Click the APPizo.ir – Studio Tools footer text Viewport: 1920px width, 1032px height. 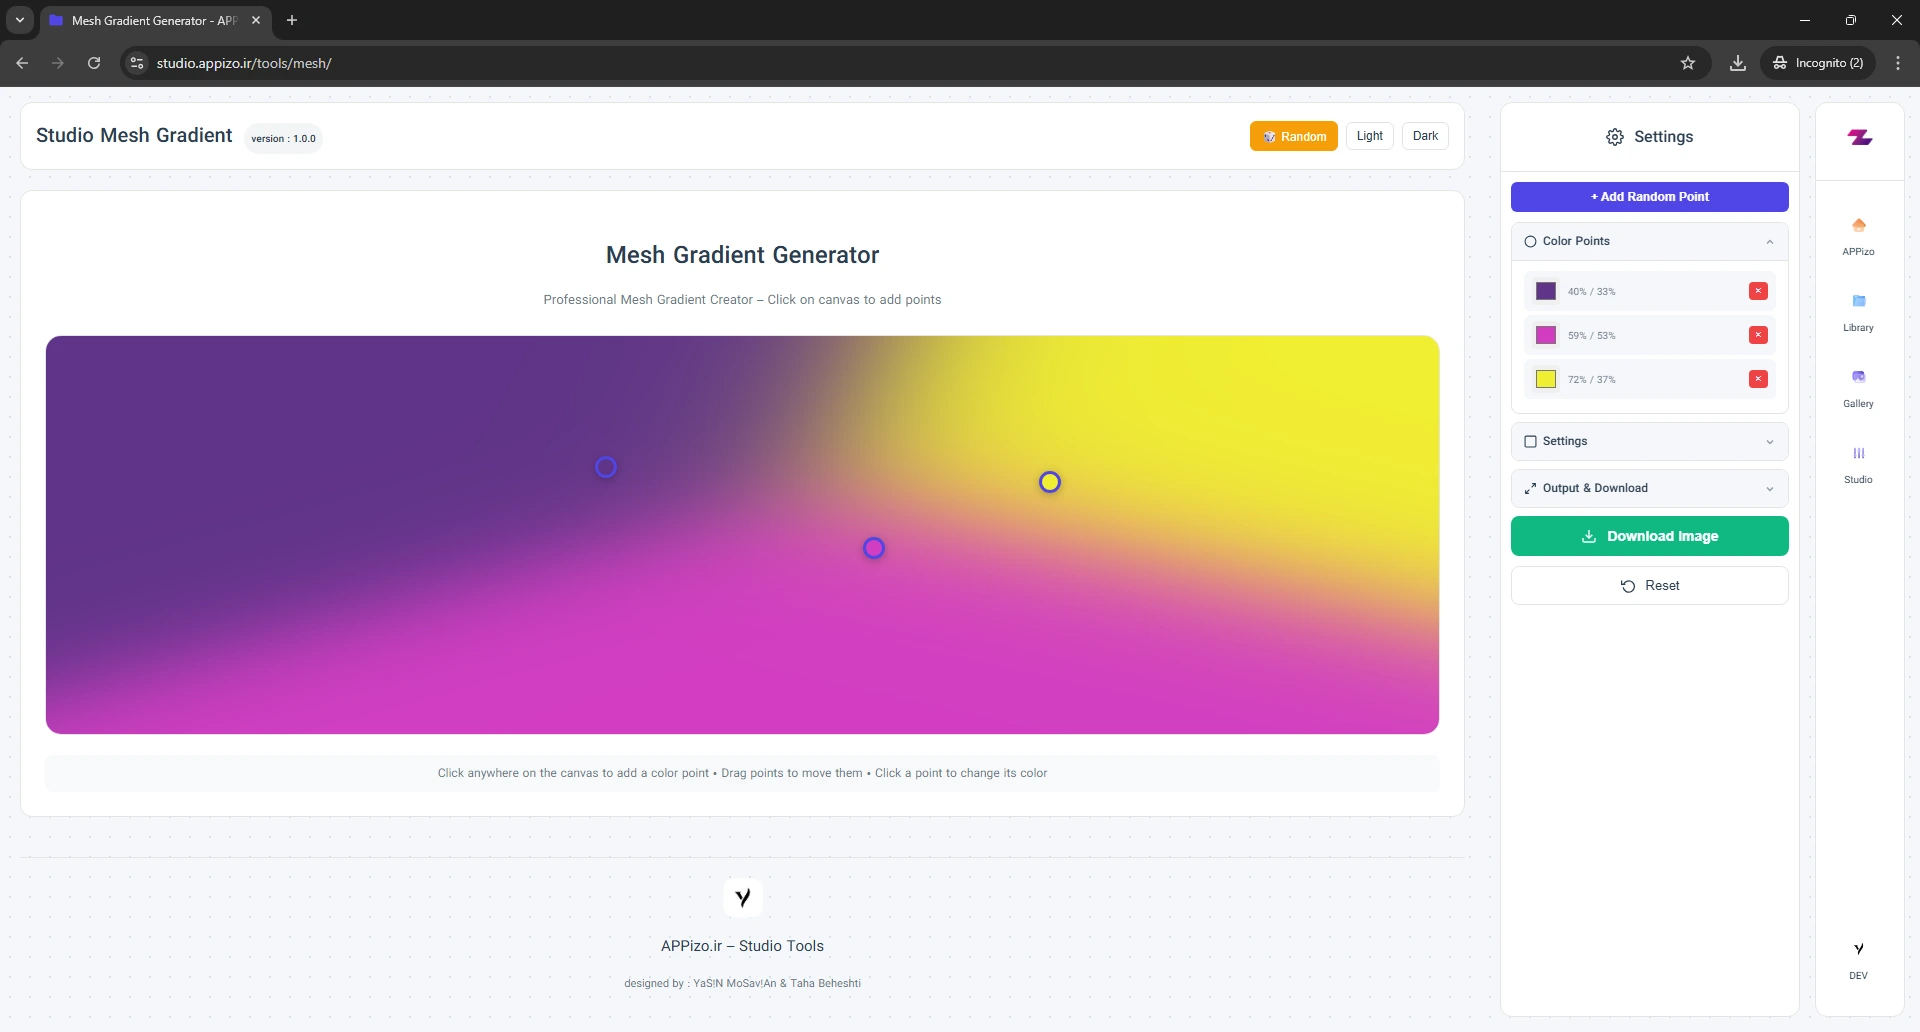point(743,946)
